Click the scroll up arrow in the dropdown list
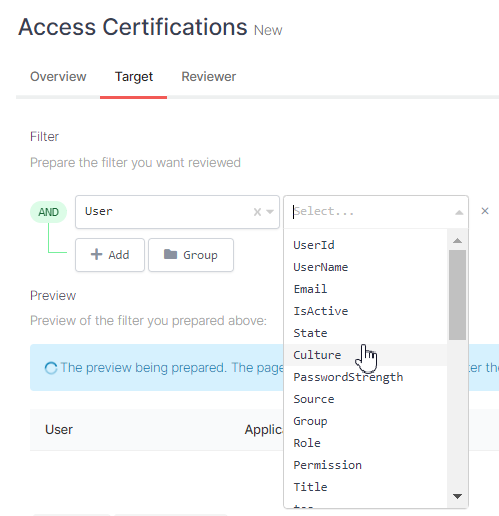Screen dimensions: 499x516 pyautogui.click(x=457, y=241)
